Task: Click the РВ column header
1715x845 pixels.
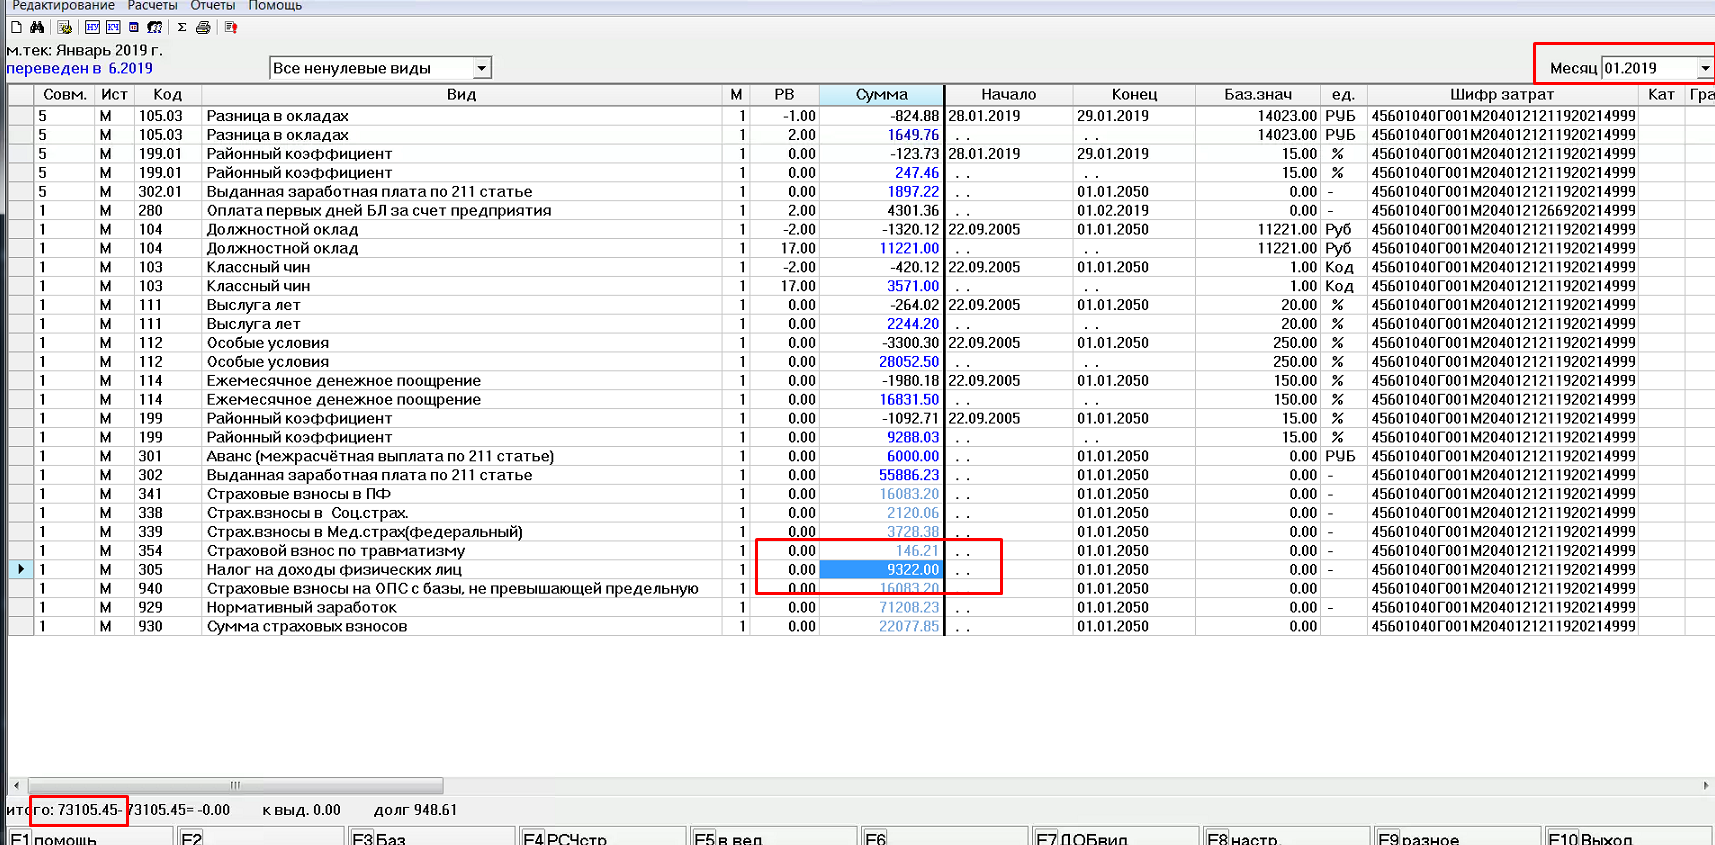Action: click(x=784, y=94)
